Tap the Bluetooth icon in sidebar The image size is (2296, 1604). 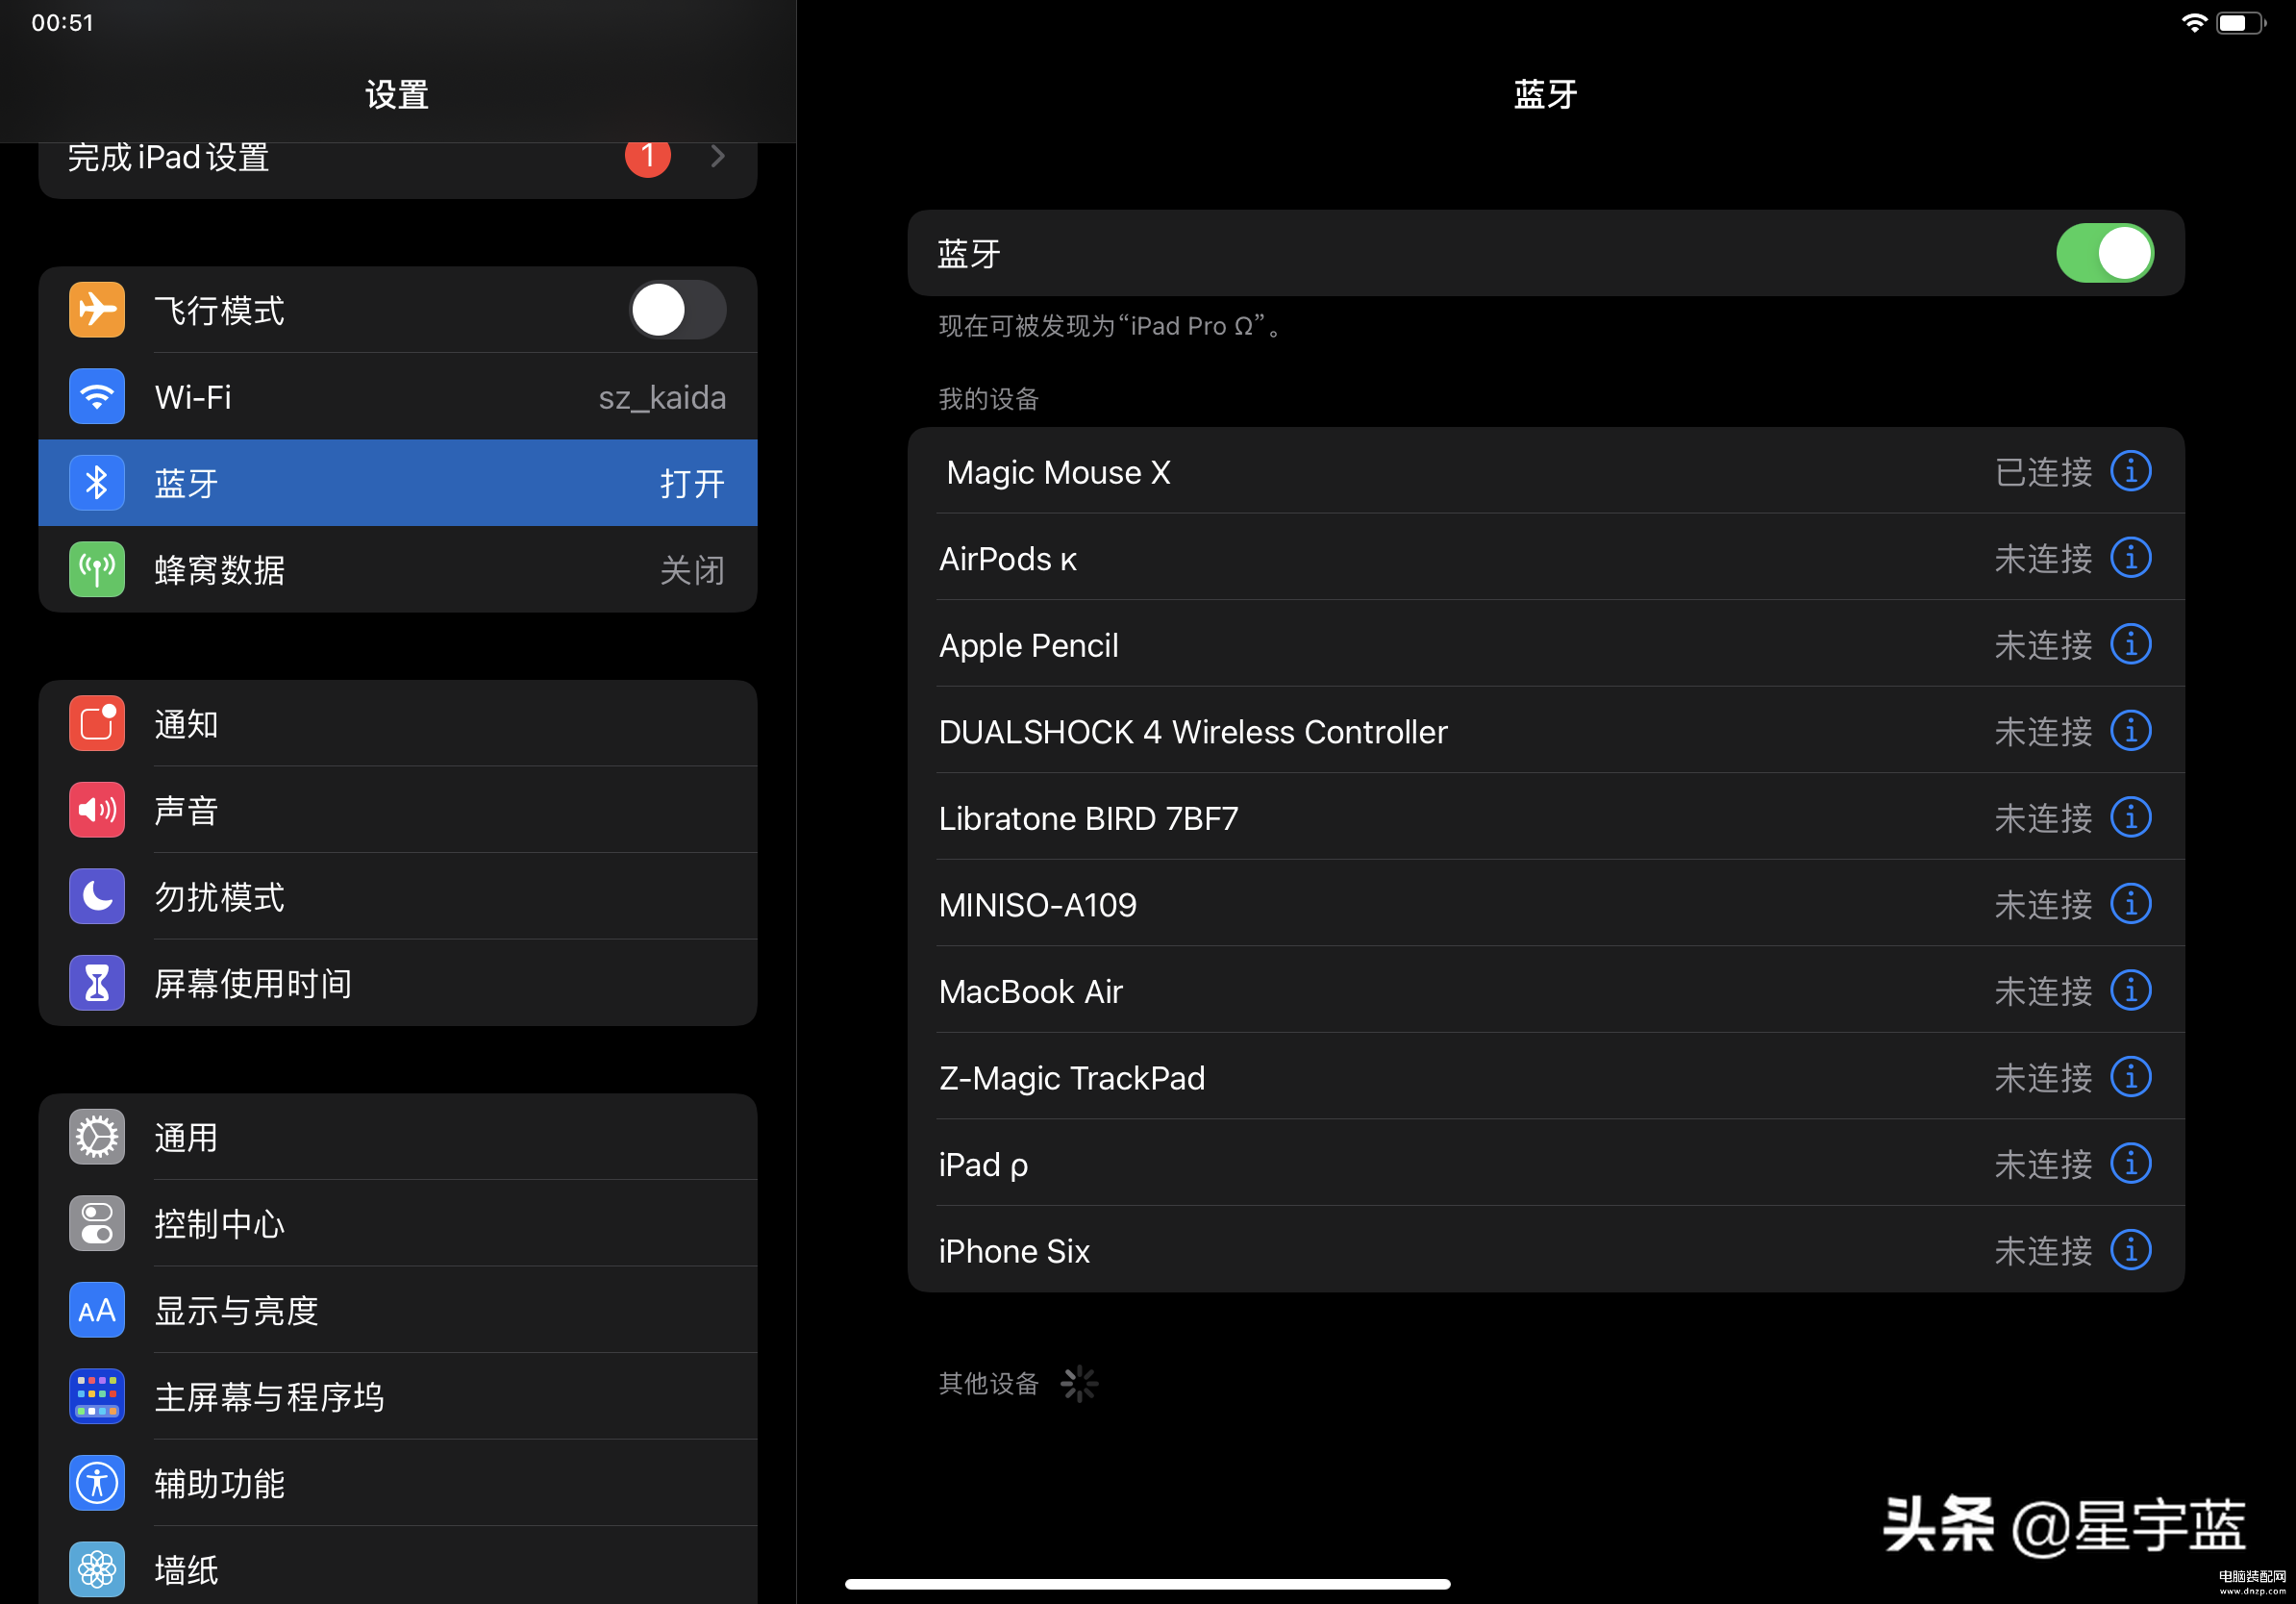coord(97,483)
